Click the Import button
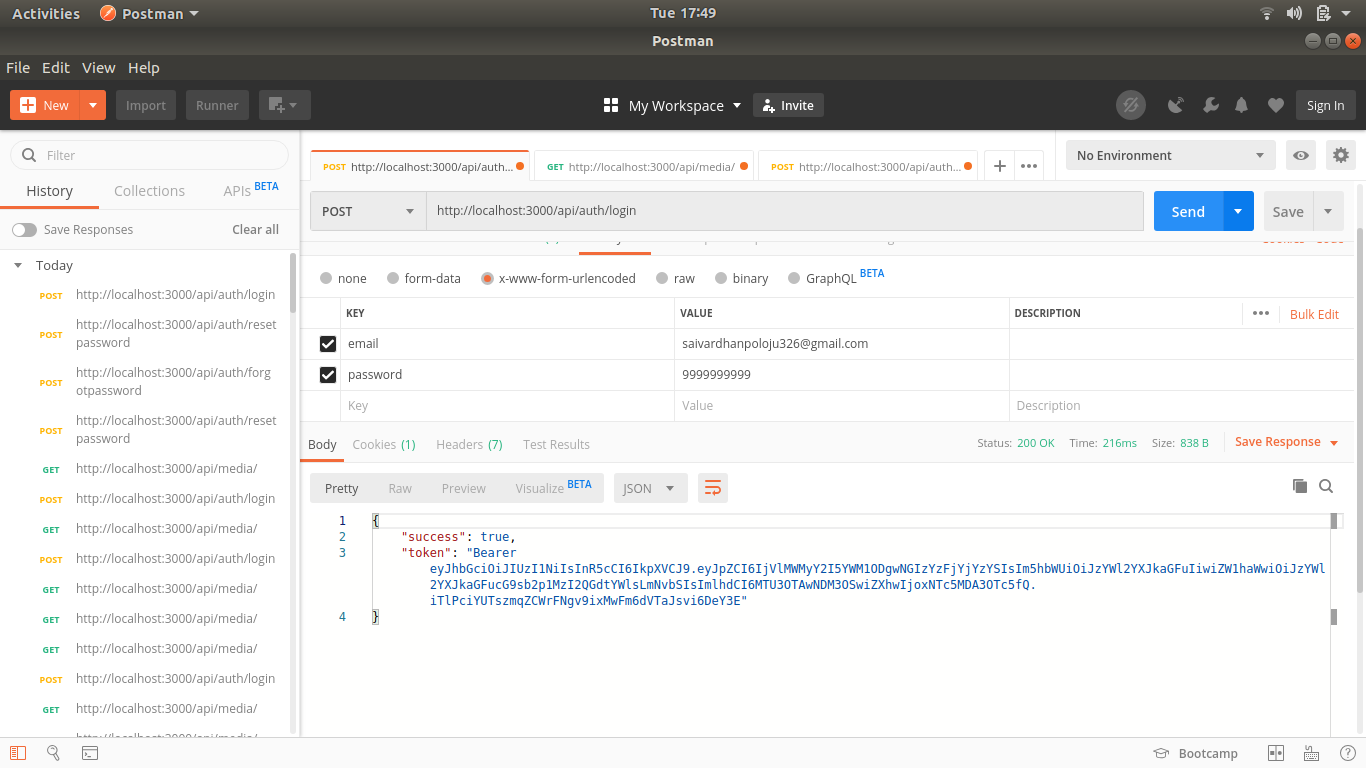 click(x=146, y=105)
